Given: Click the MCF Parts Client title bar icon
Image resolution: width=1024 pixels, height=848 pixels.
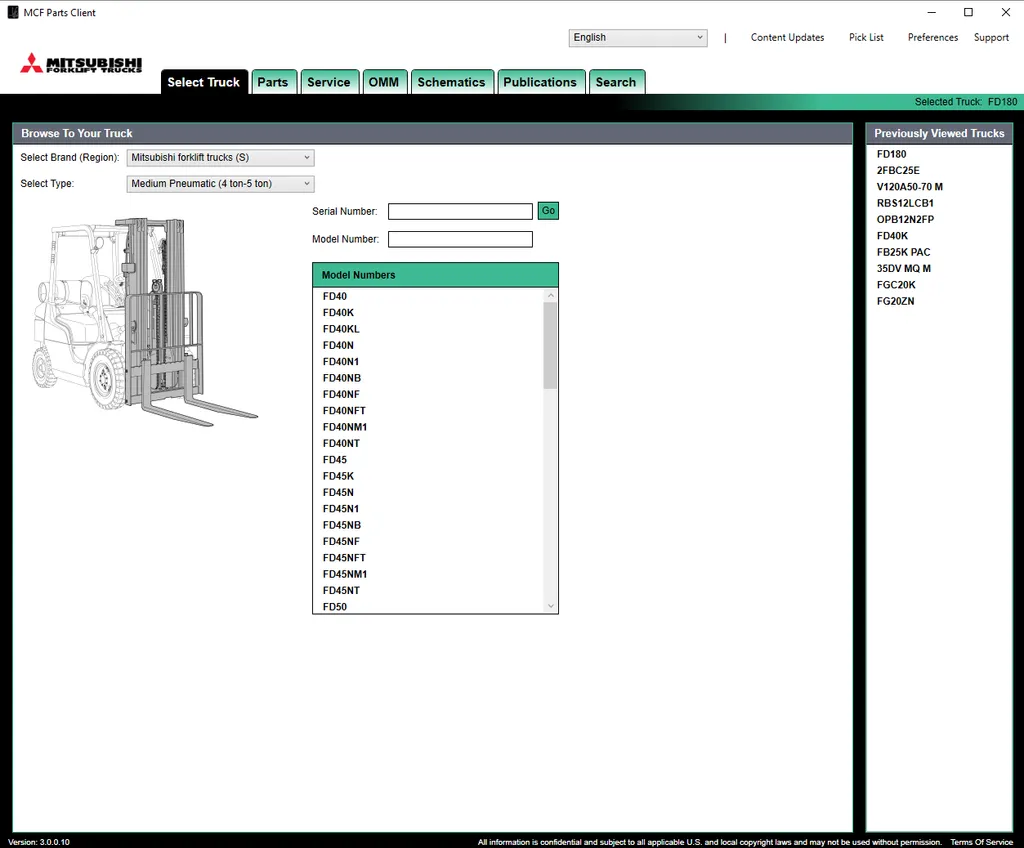Looking at the screenshot, I should click(x=13, y=12).
